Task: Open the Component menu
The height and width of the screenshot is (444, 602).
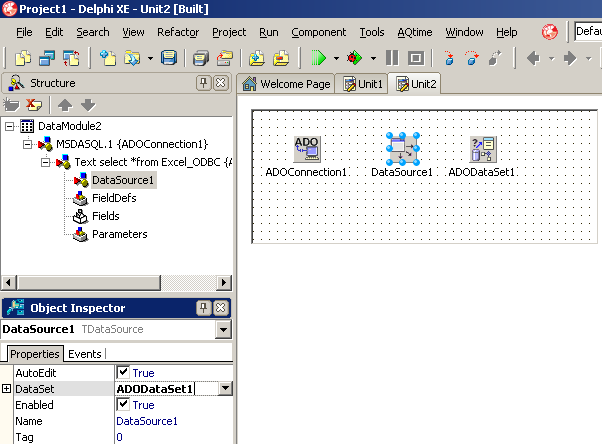Action: (x=318, y=32)
